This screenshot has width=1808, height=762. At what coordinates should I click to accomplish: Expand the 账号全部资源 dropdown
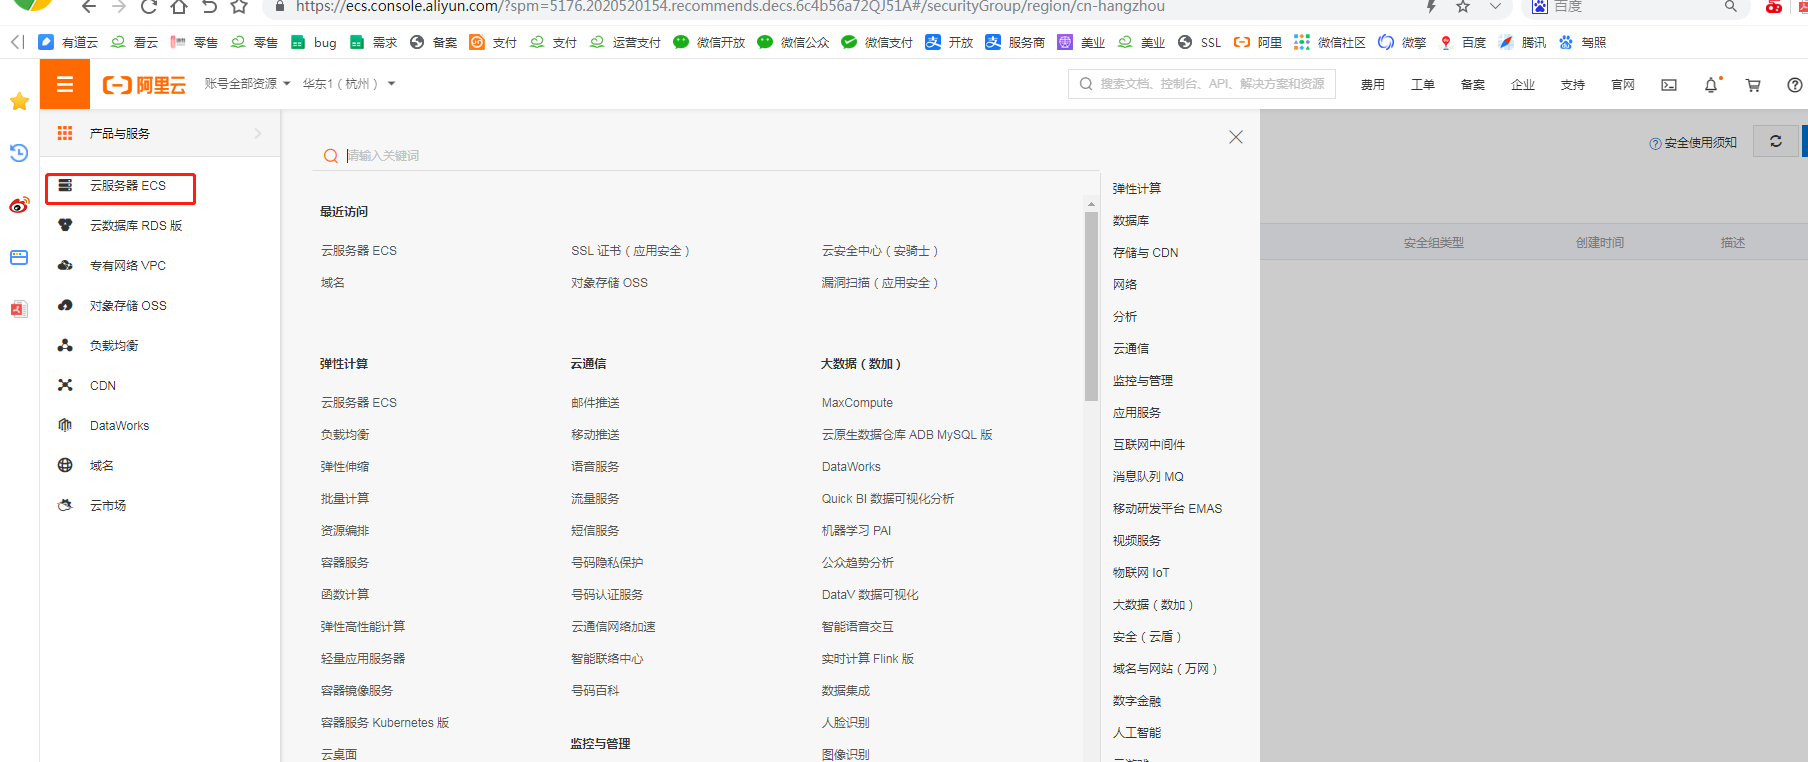click(x=247, y=84)
